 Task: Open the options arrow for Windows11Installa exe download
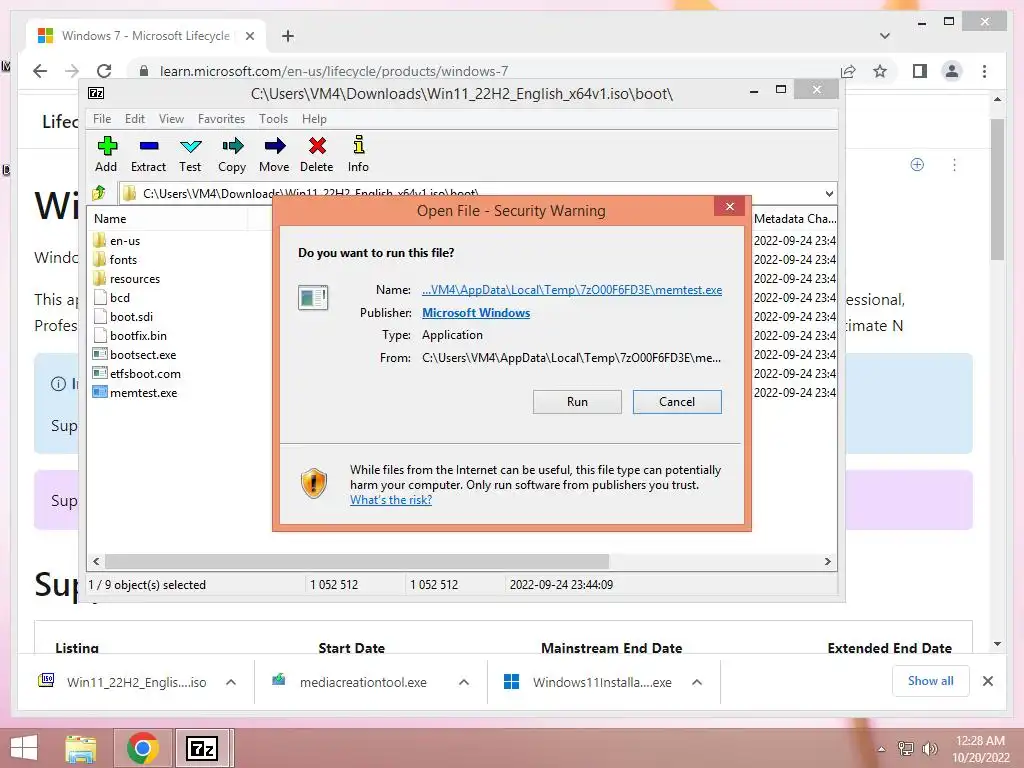click(x=697, y=682)
